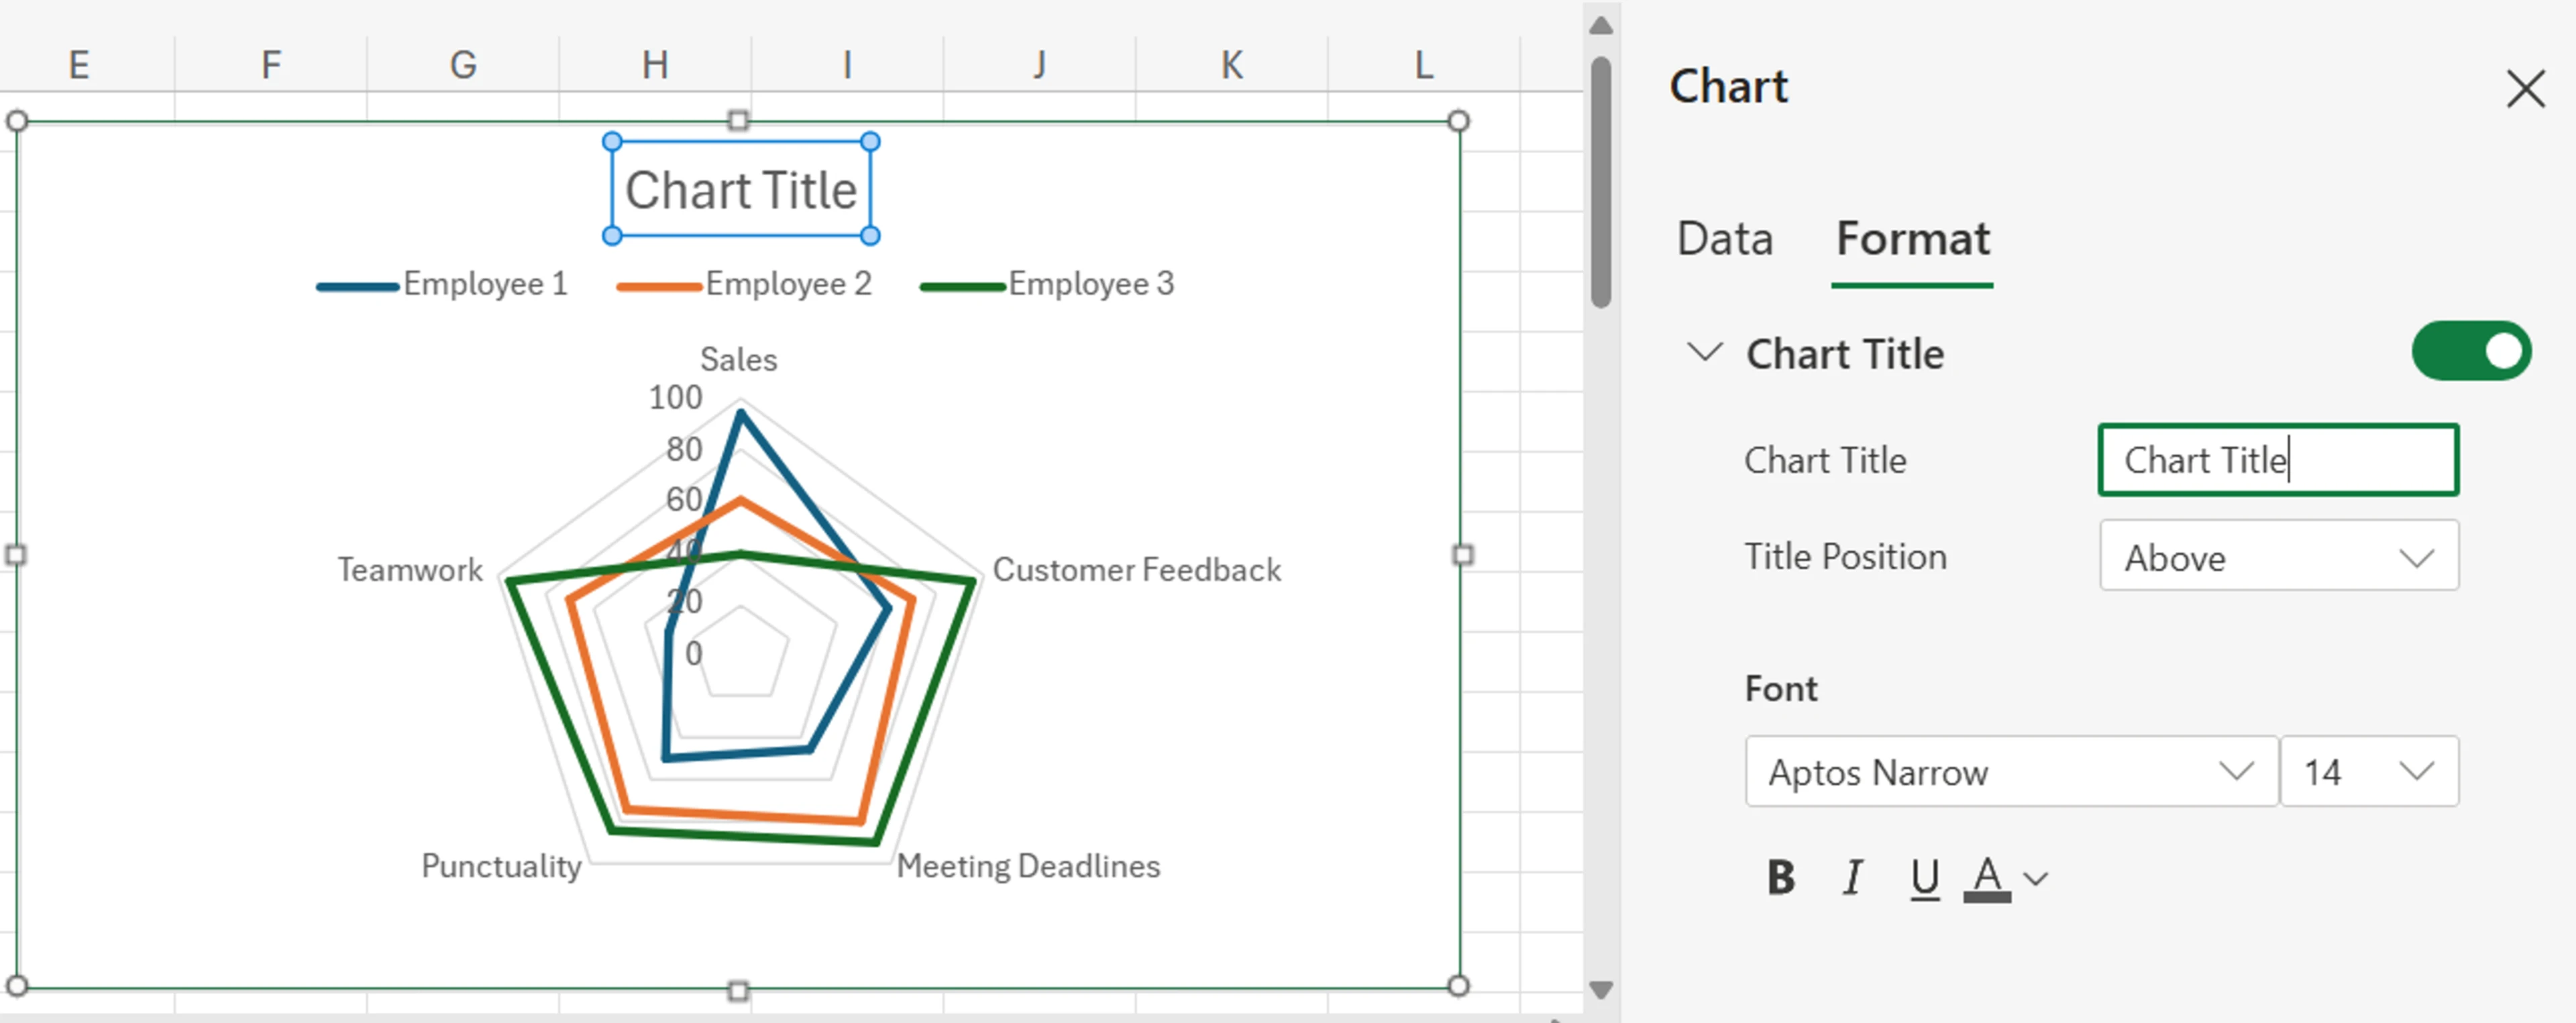Open the font color dropdown arrow
This screenshot has height=1023, width=2576.
point(2035,879)
